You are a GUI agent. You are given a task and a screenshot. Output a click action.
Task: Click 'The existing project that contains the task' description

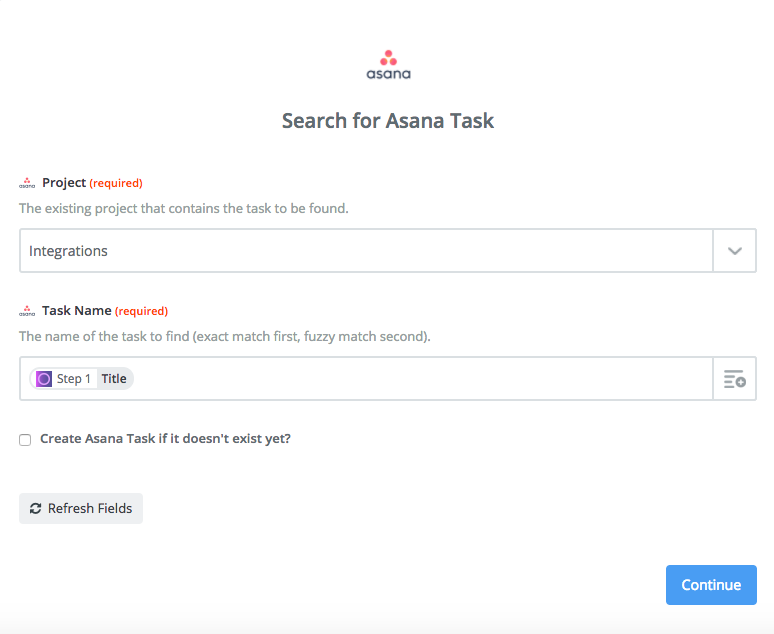(x=184, y=208)
